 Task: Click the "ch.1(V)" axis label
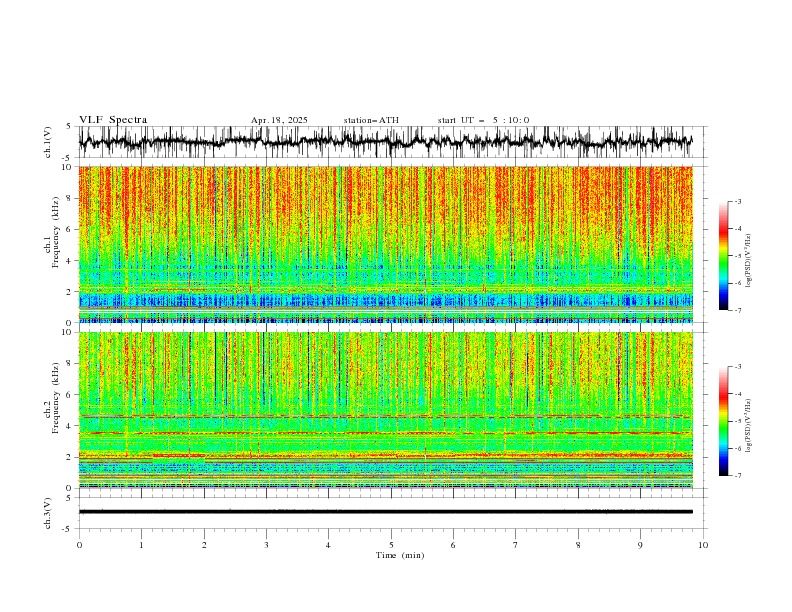[x=48, y=142]
